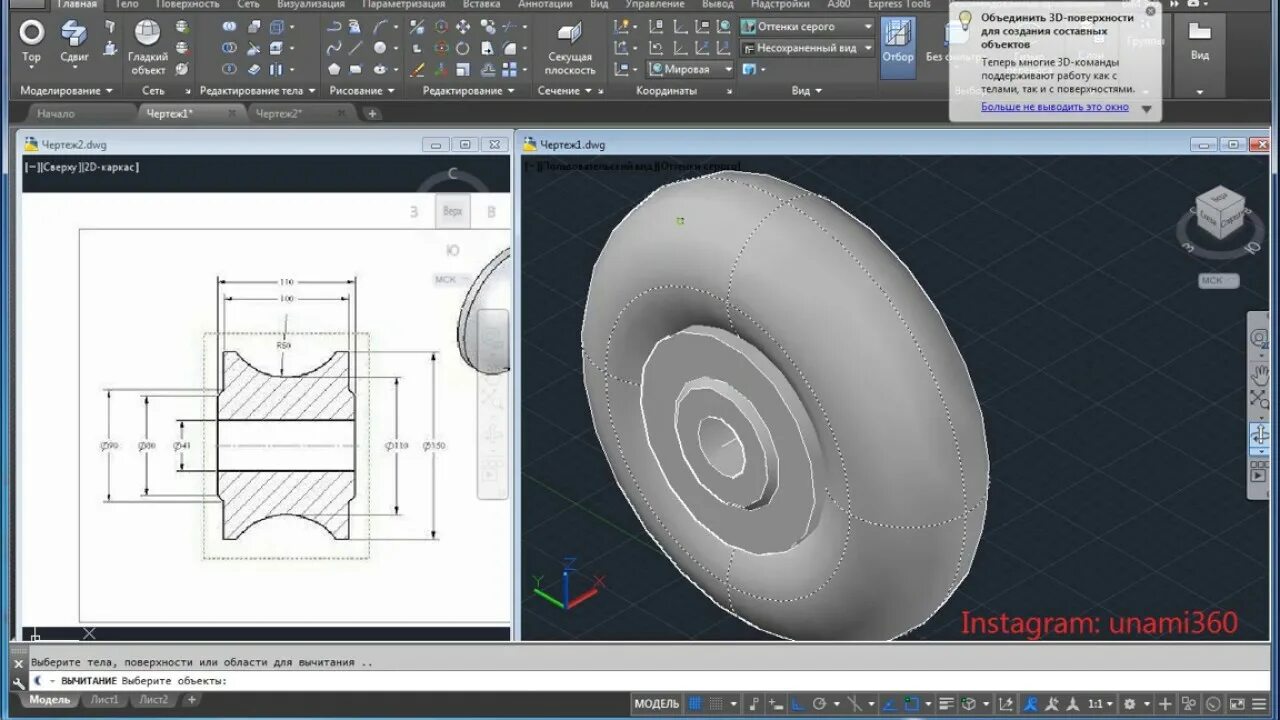This screenshot has height=720, width=1280.
Task: Toggle lineweight display in status bar
Action: pos(946,704)
